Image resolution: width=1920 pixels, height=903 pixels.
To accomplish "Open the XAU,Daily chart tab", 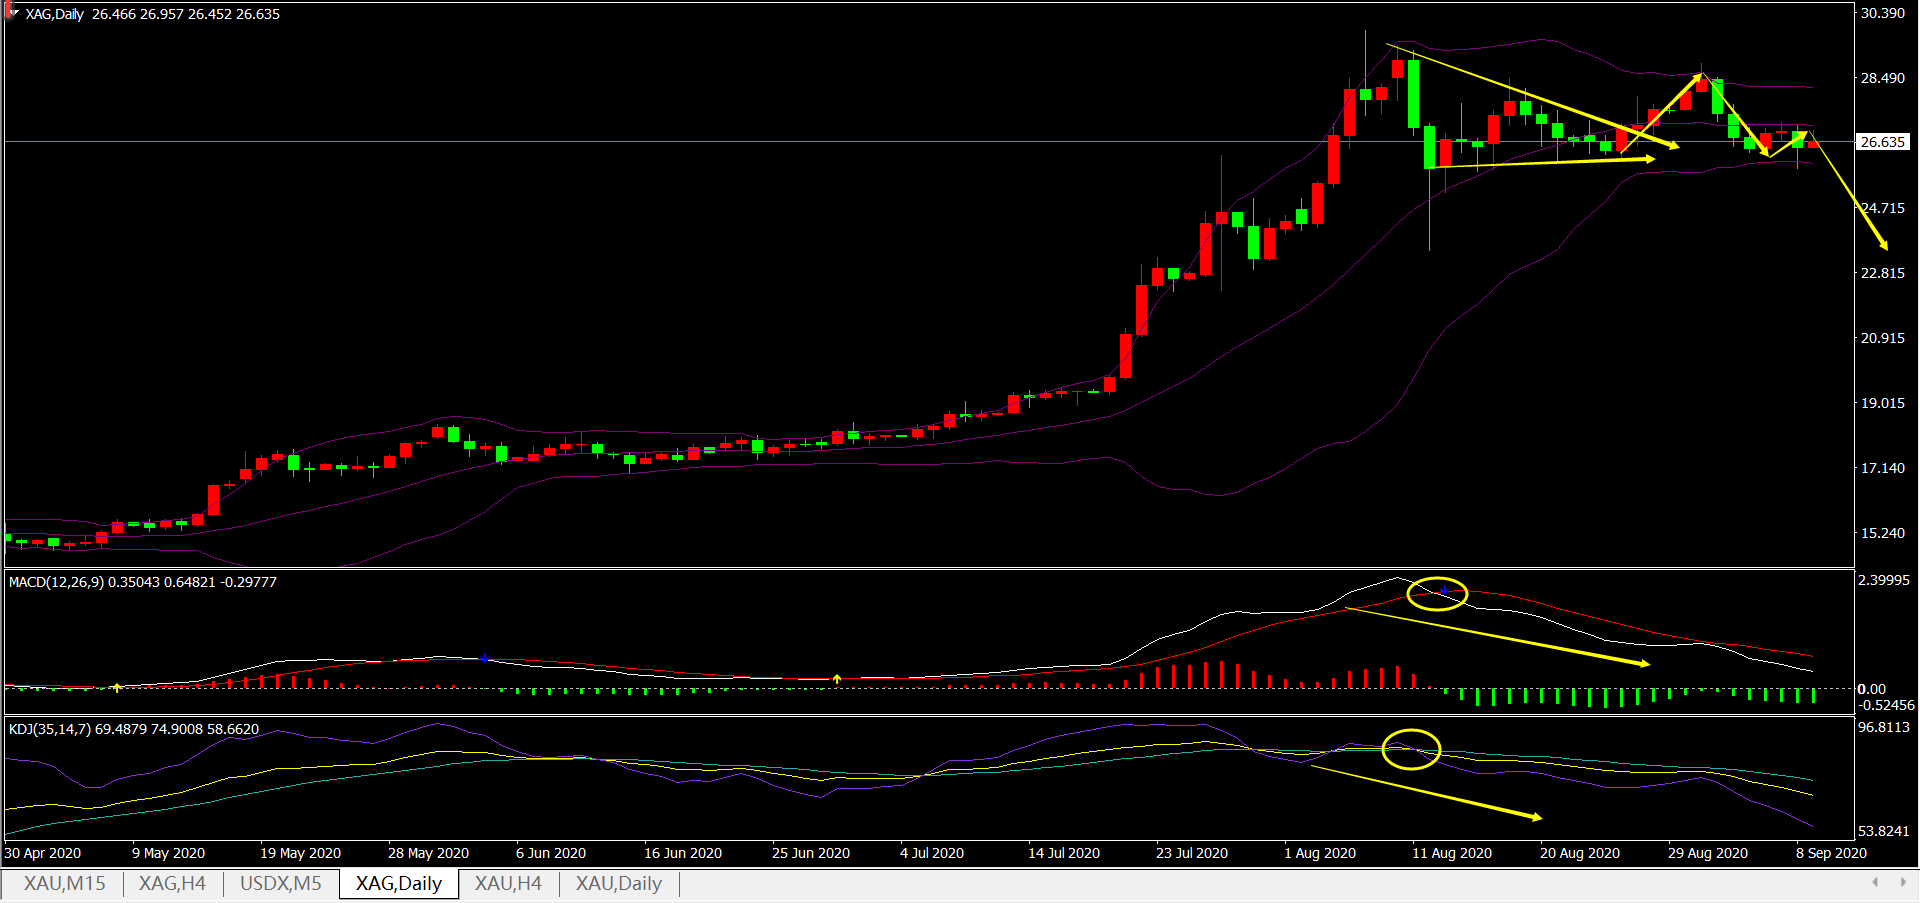I will [x=618, y=884].
